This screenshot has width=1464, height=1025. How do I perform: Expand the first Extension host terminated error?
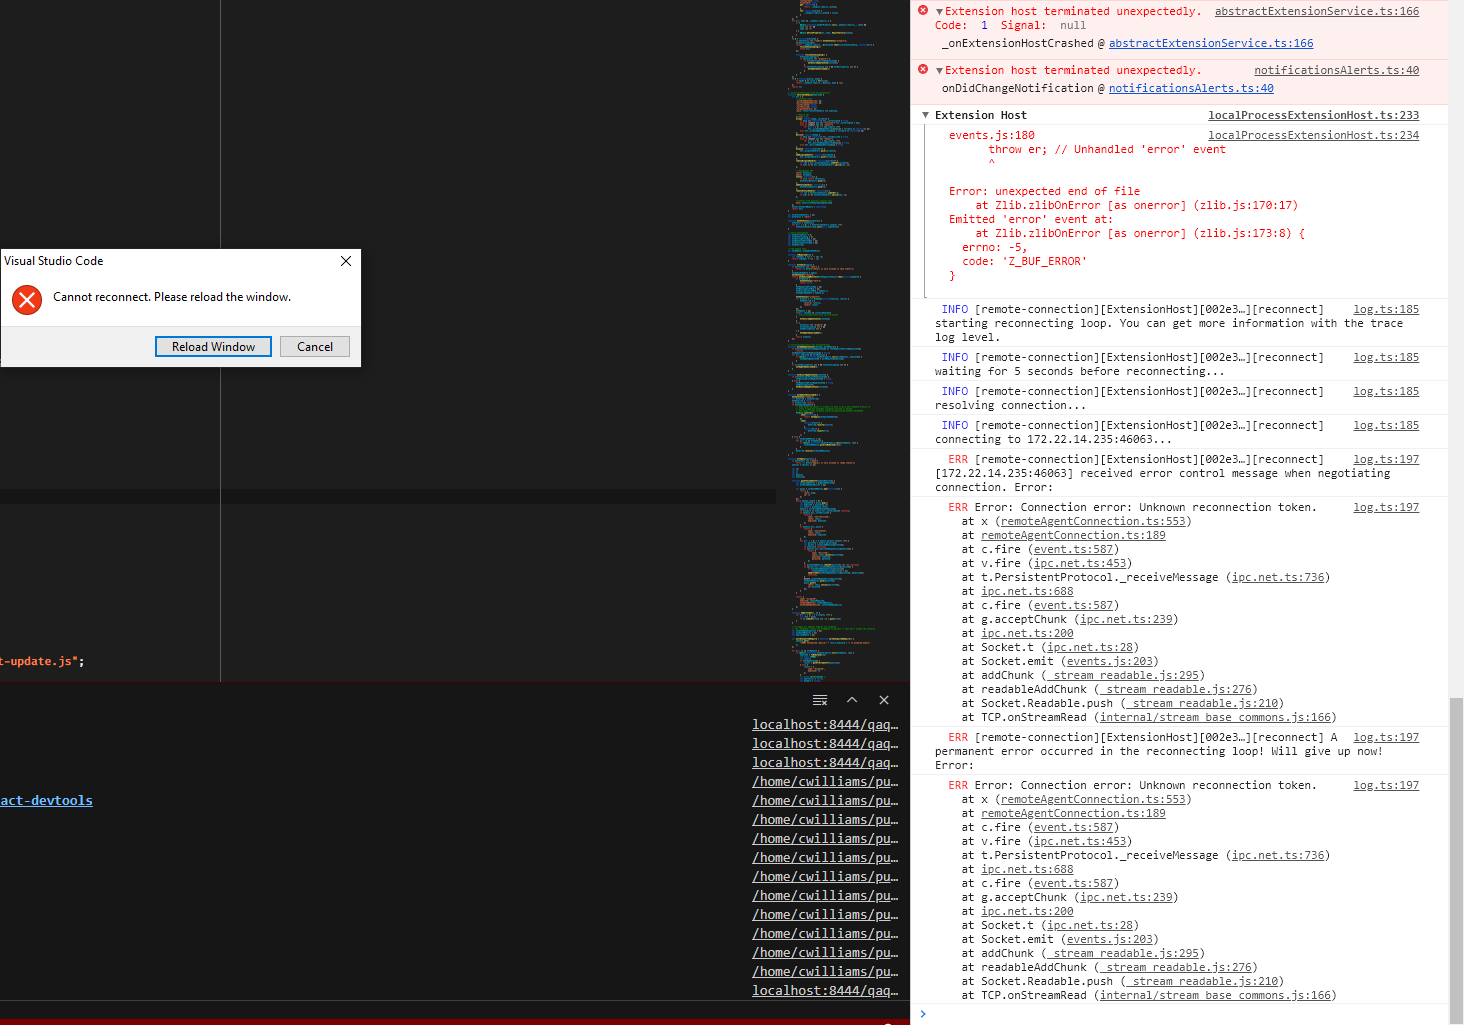coord(938,10)
